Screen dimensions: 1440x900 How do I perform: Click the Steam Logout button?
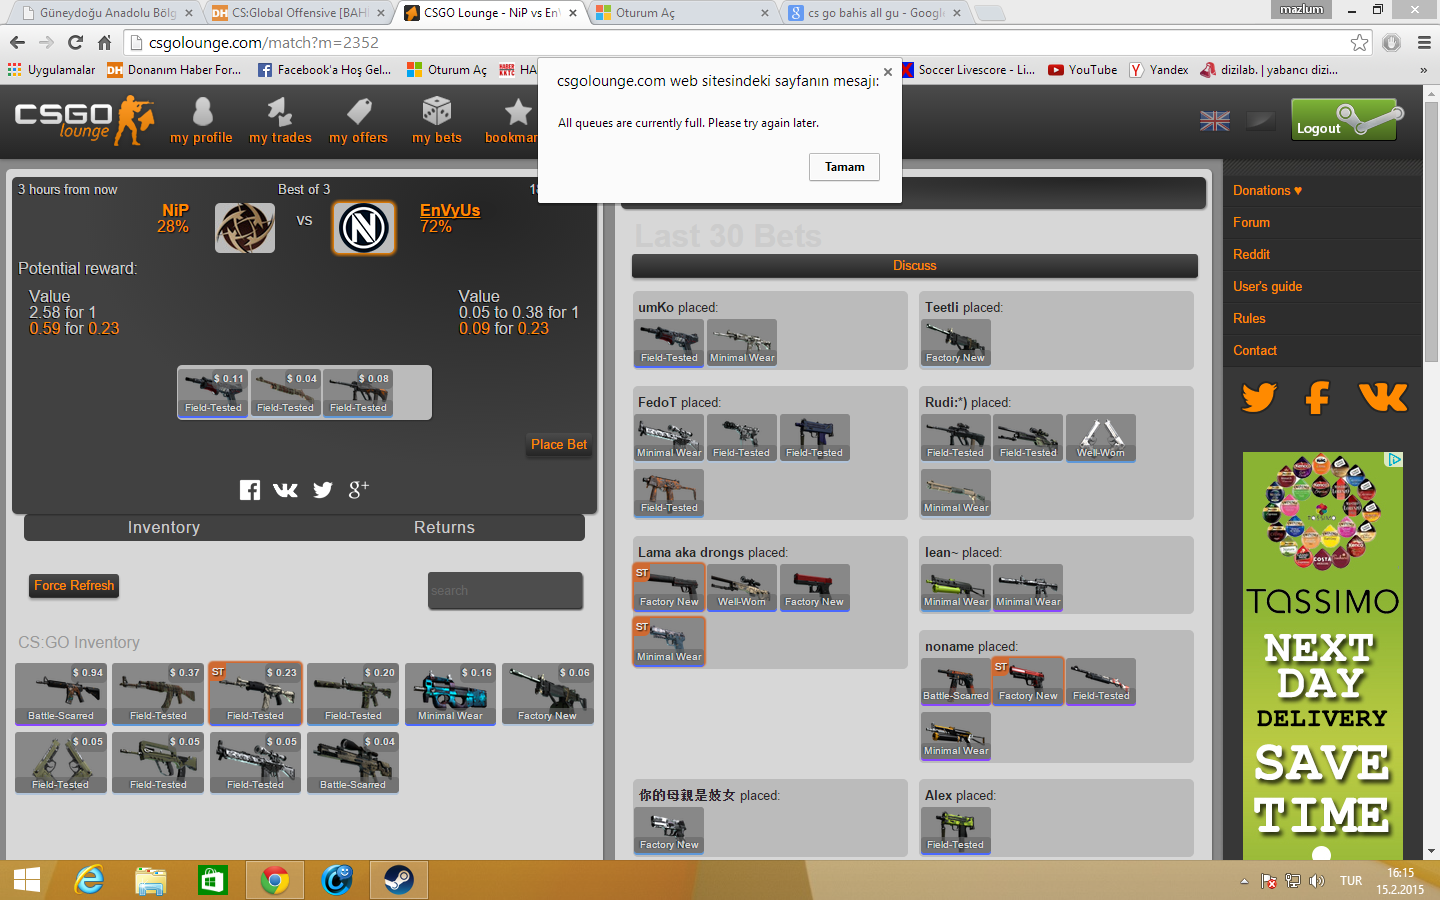coord(1348,120)
